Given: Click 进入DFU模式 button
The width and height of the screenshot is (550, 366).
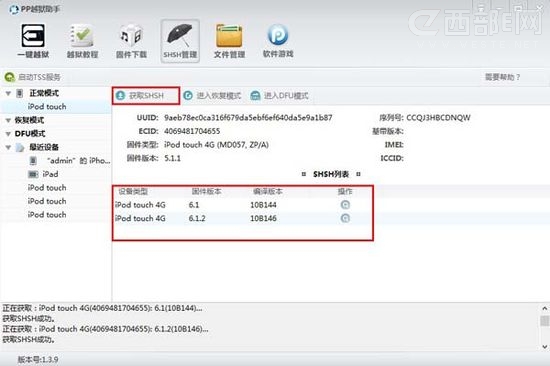Looking at the screenshot, I should [x=279, y=96].
